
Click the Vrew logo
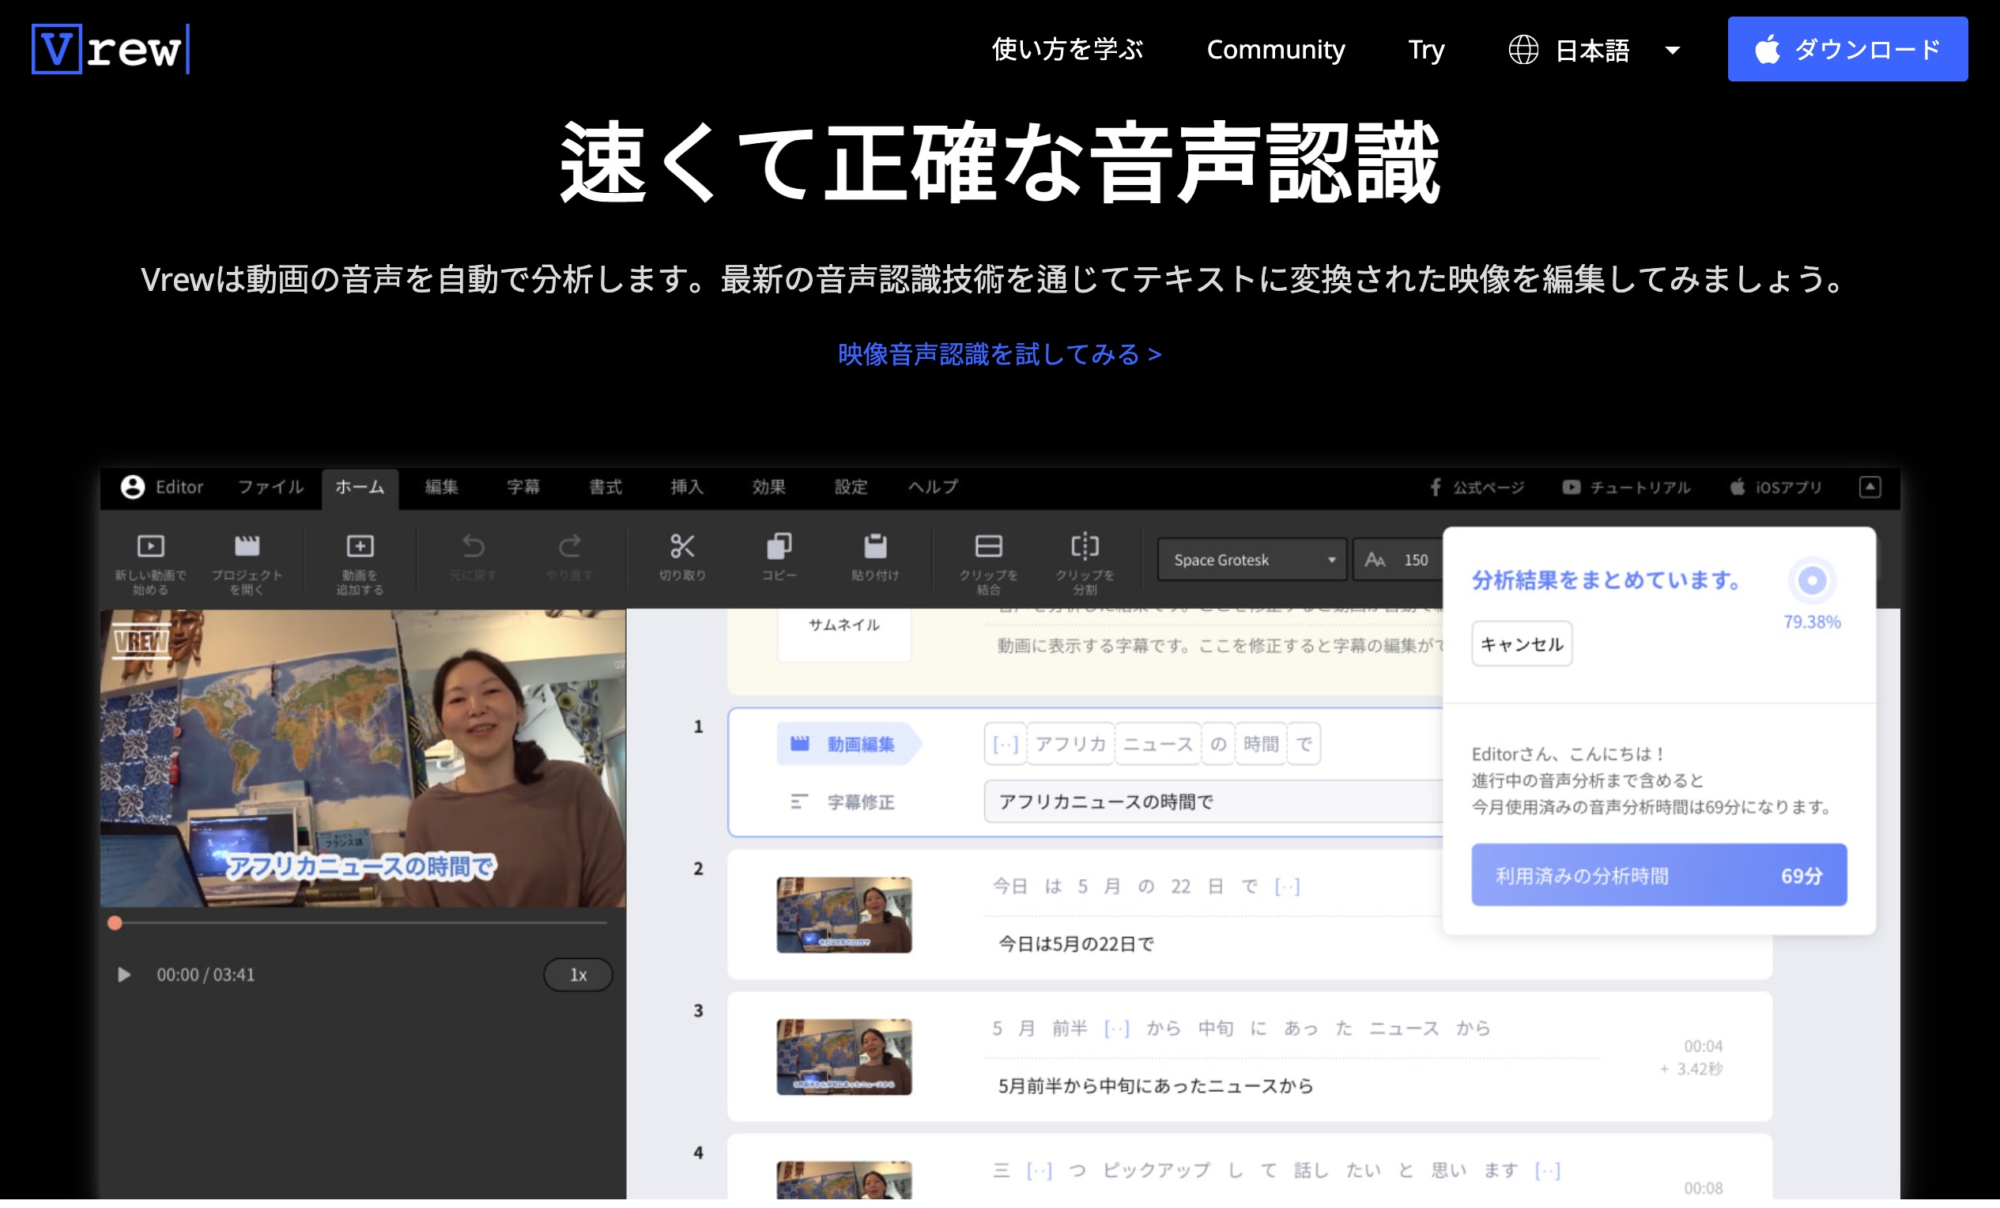point(111,49)
